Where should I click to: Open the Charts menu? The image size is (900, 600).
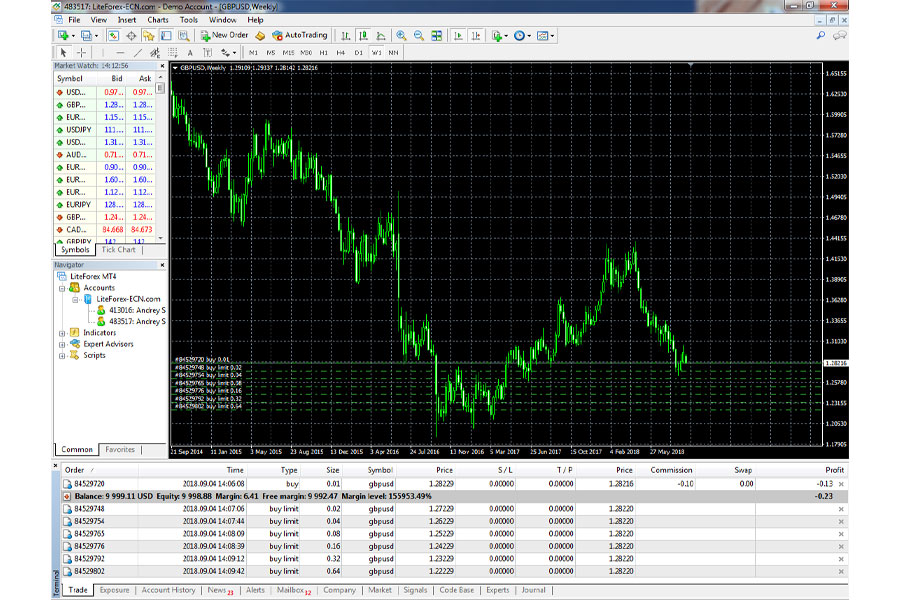(x=158, y=20)
